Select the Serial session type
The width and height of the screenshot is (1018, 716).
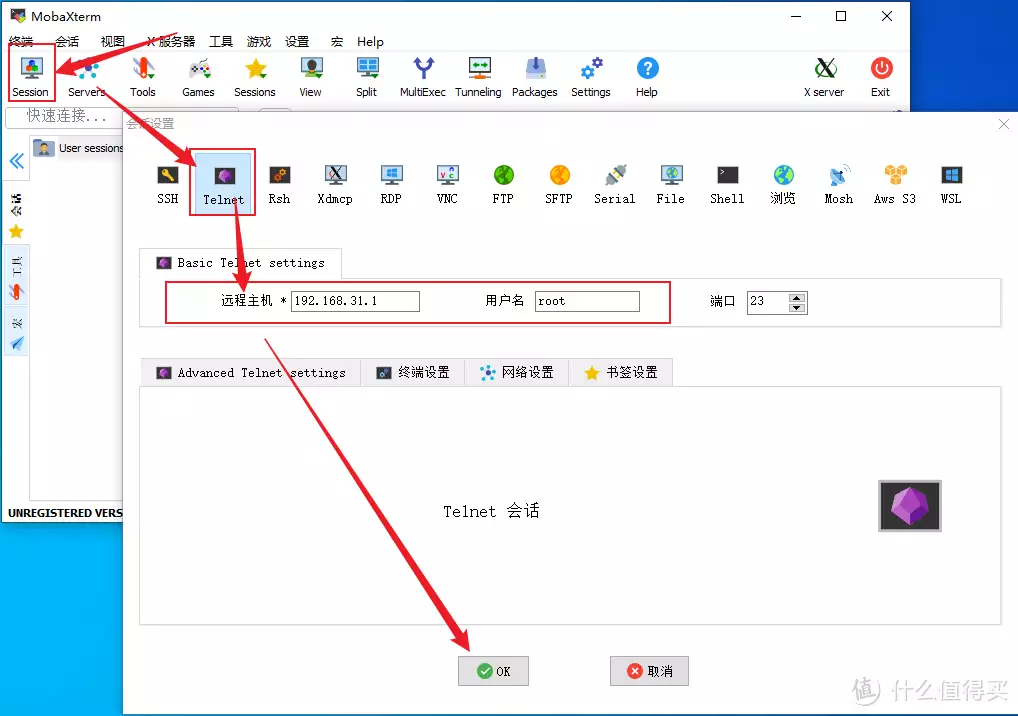pos(615,184)
